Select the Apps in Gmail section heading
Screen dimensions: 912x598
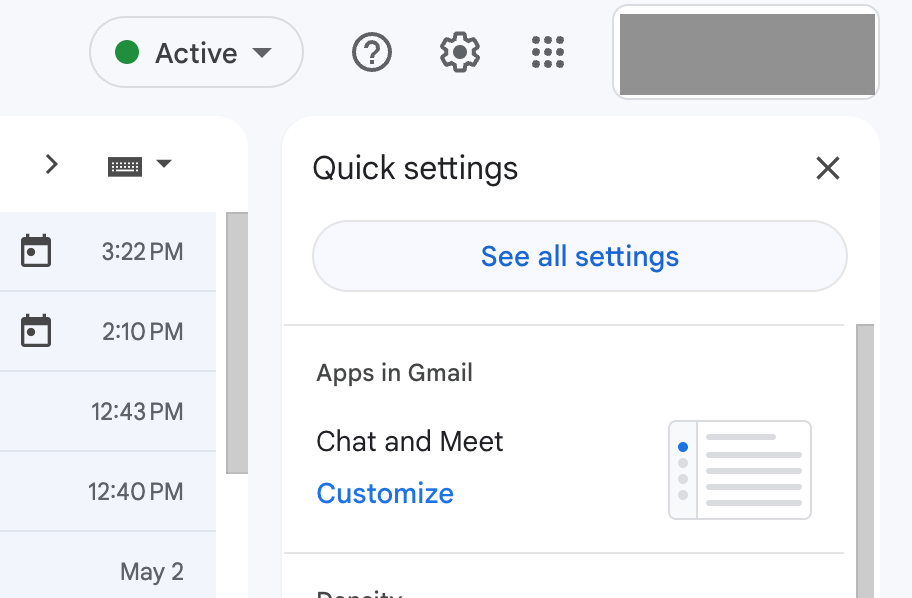click(394, 372)
